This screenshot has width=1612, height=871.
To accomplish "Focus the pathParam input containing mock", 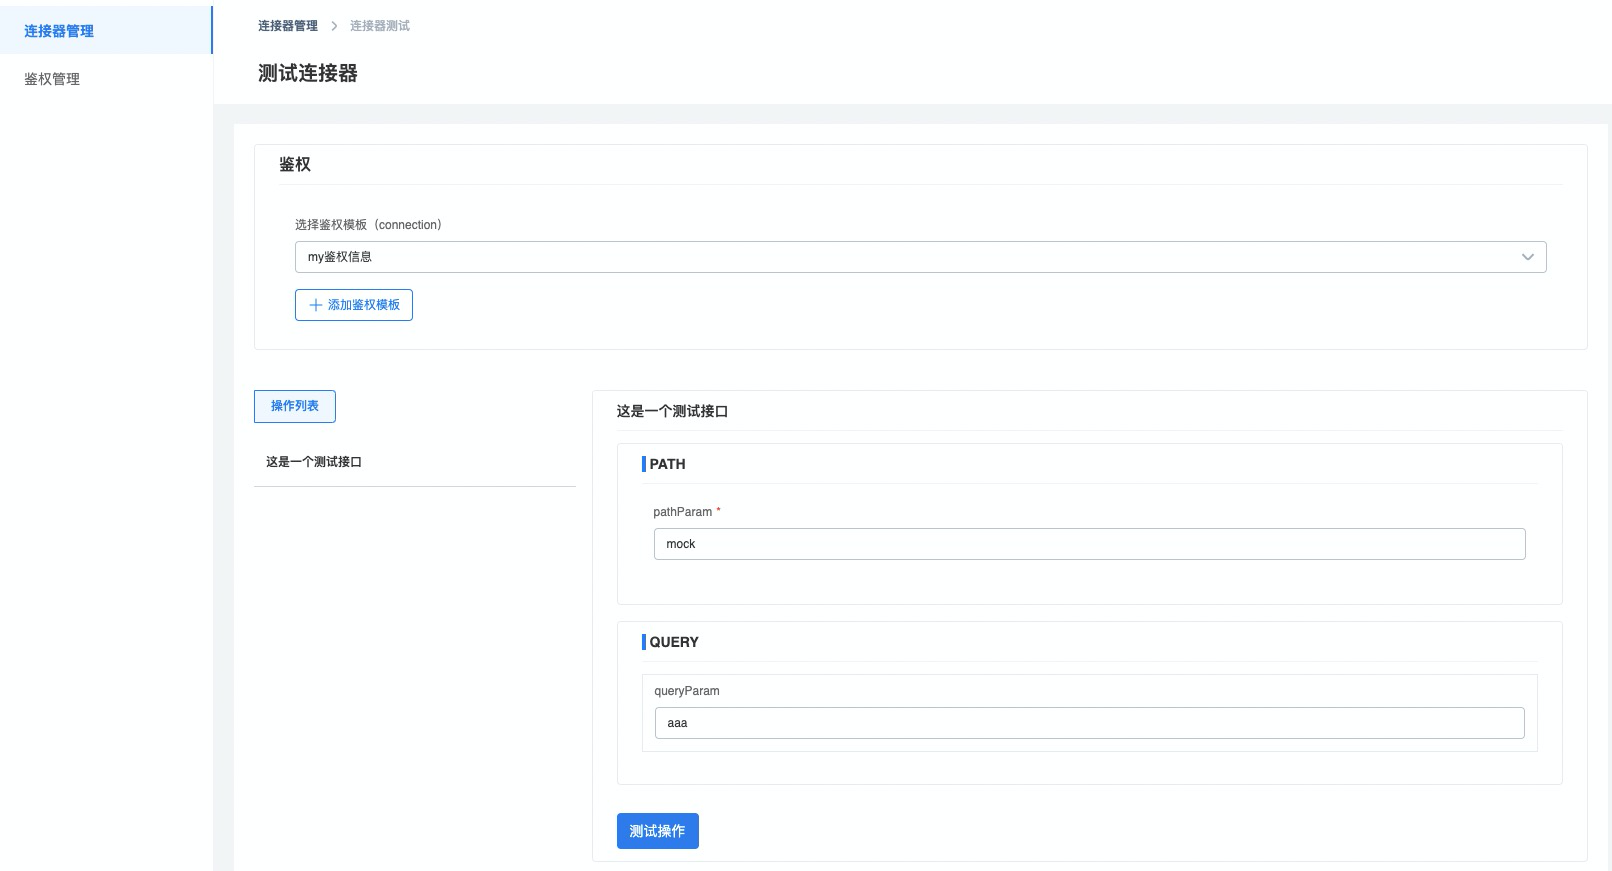I will click(1088, 544).
